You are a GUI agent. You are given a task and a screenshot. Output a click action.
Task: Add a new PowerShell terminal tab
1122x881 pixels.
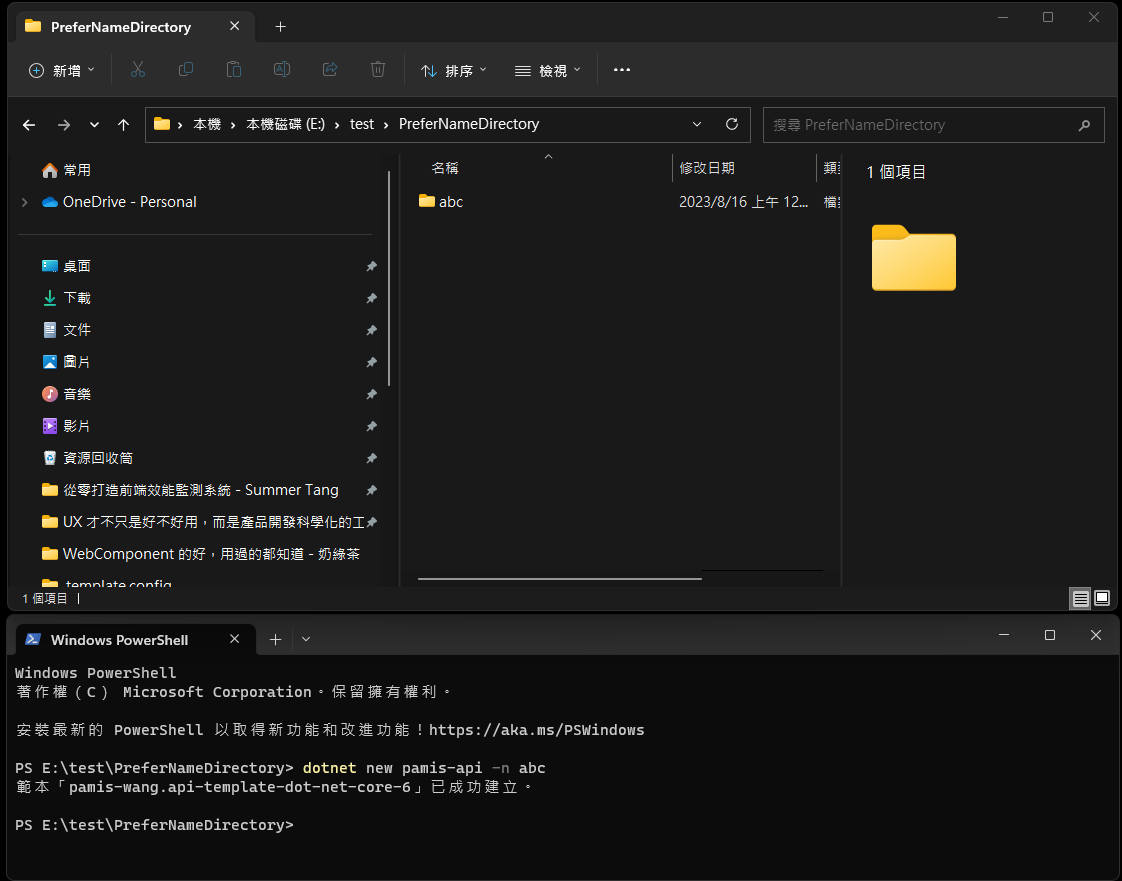pyautogui.click(x=275, y=640)
